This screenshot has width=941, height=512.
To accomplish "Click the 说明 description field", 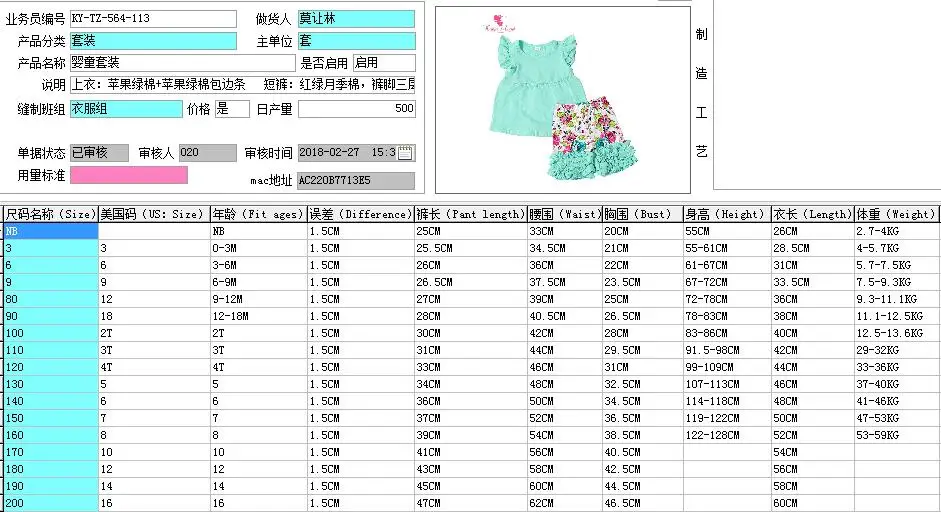I will pos(242,85).
